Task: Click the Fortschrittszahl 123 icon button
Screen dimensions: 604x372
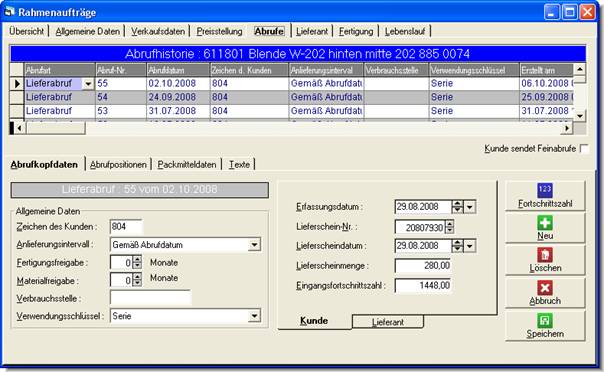Action: (x=545, y=196)
